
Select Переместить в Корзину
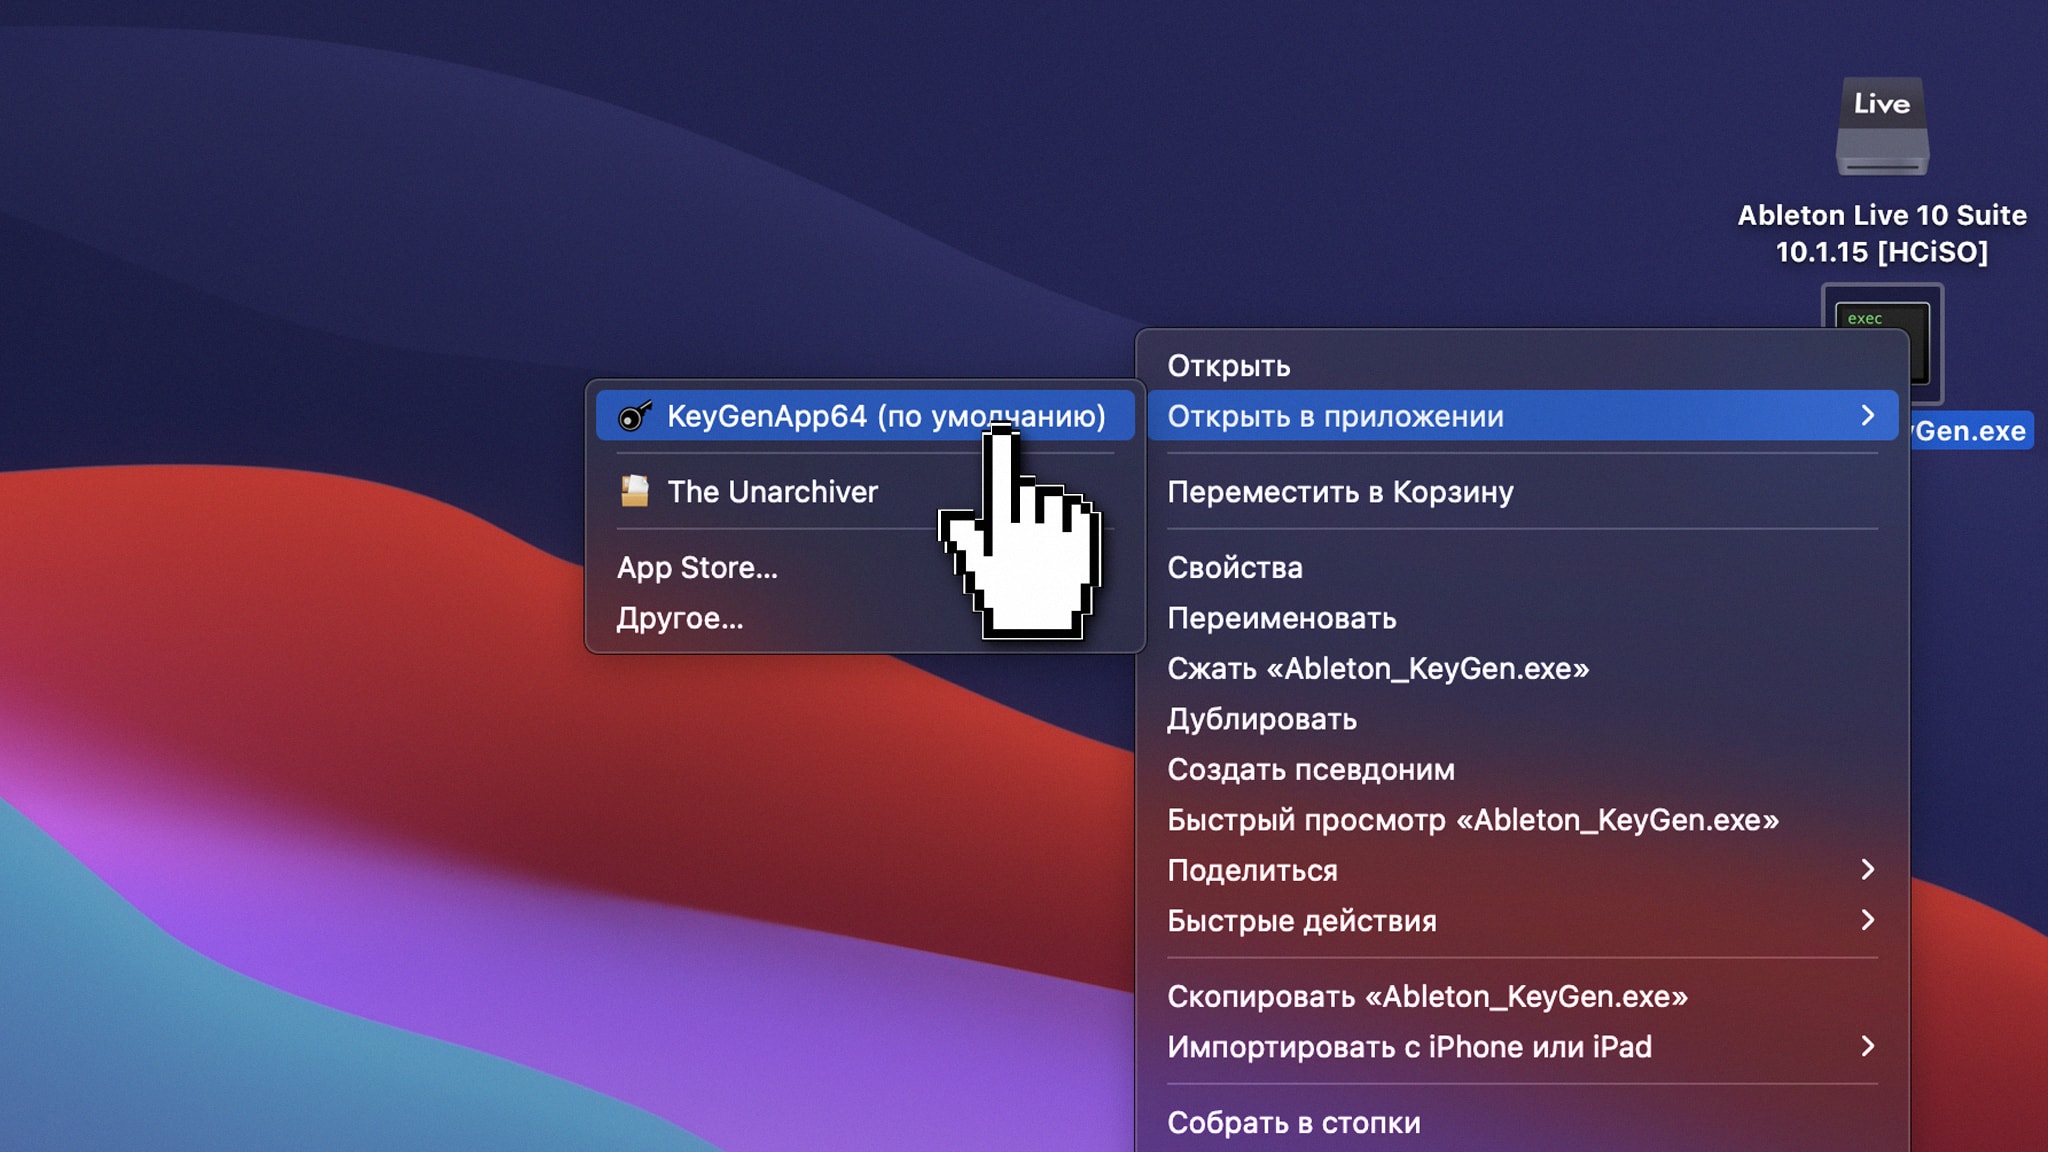(x=1340, y=492)
